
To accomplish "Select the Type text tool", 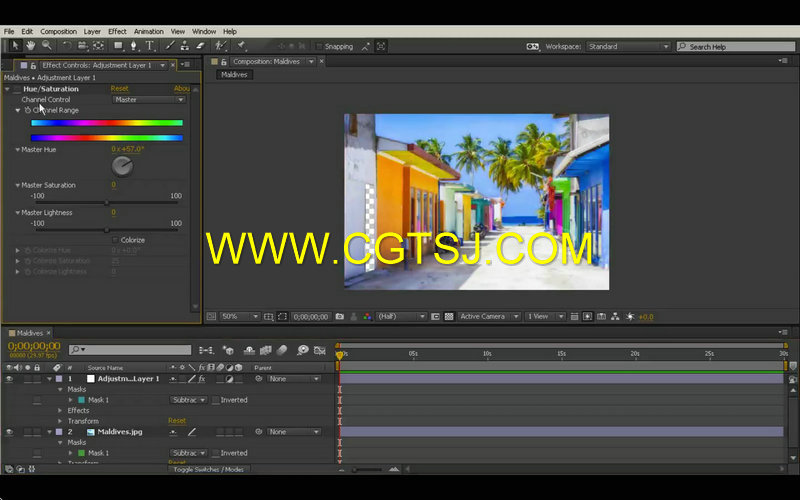I will point(149,46).
